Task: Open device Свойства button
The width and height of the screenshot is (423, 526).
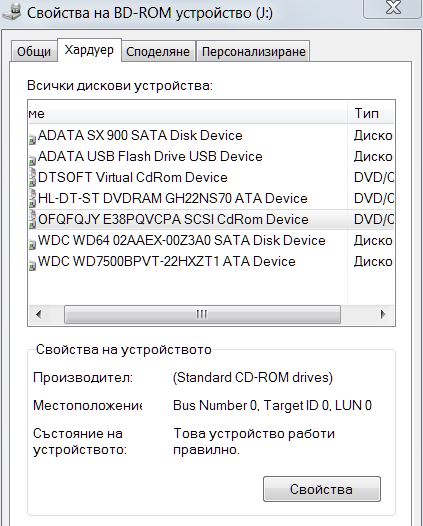Action: point(322,489)
